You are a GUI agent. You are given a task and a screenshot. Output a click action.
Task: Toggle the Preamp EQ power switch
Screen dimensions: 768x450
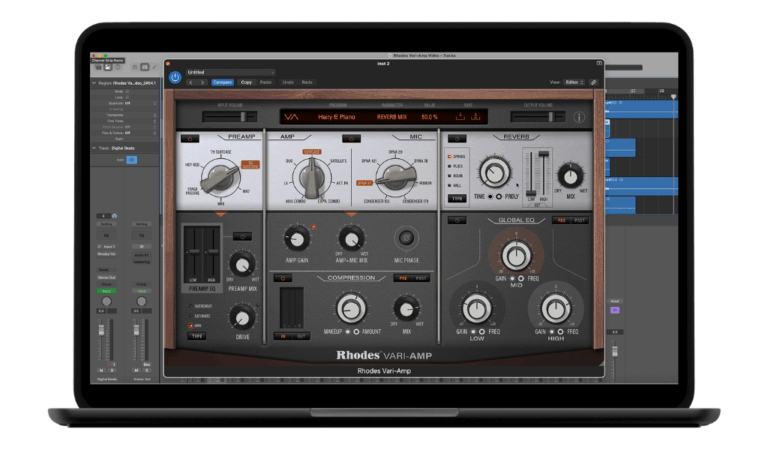pyautogui.click(x=242, y=237)
